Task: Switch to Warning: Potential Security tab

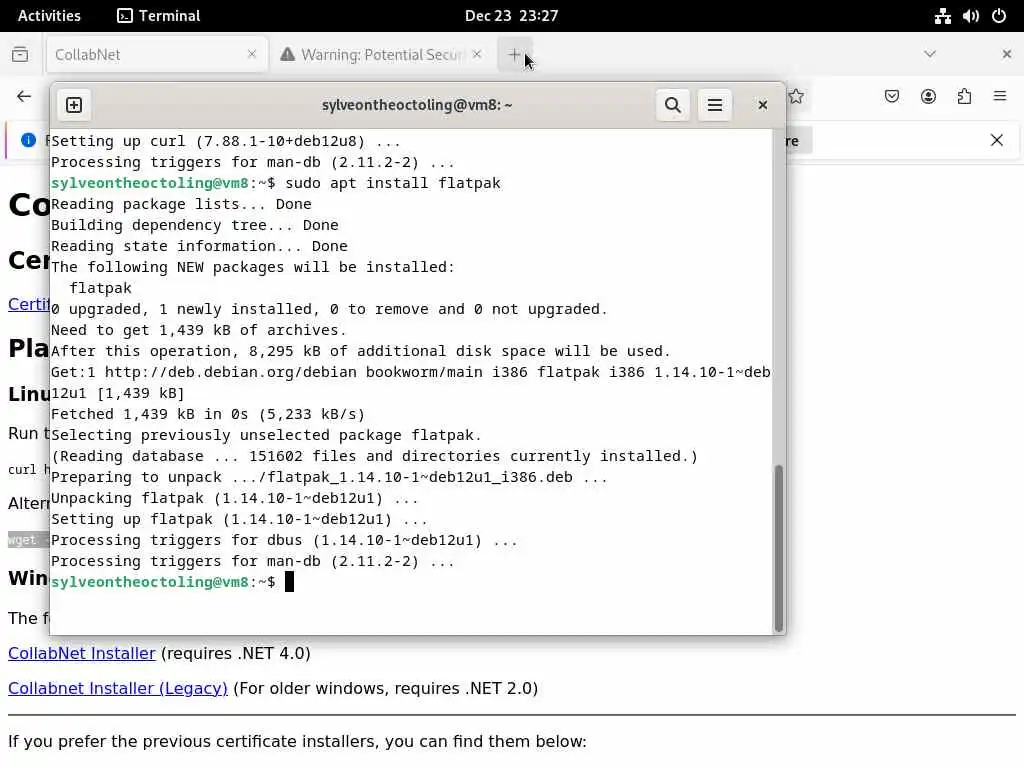Action: [382, 54]
